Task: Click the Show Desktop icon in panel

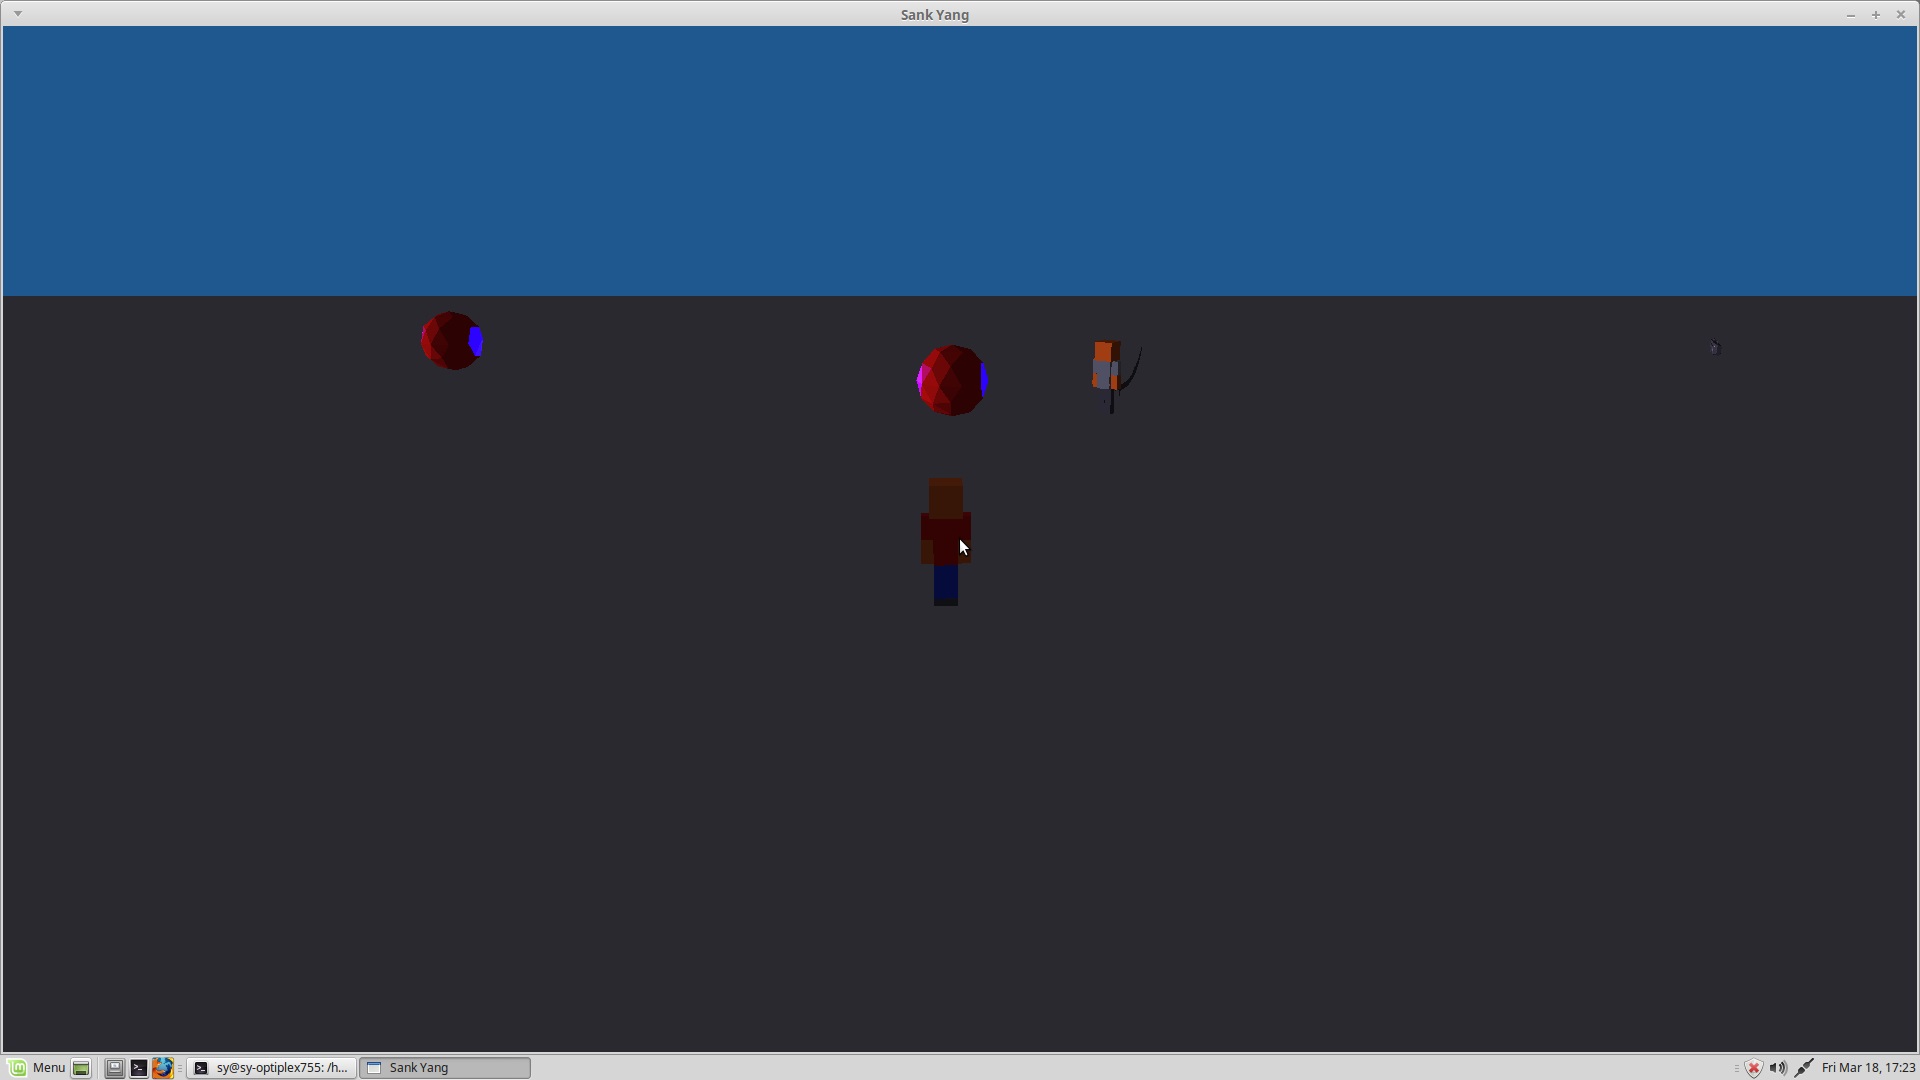Action: 81,1068
